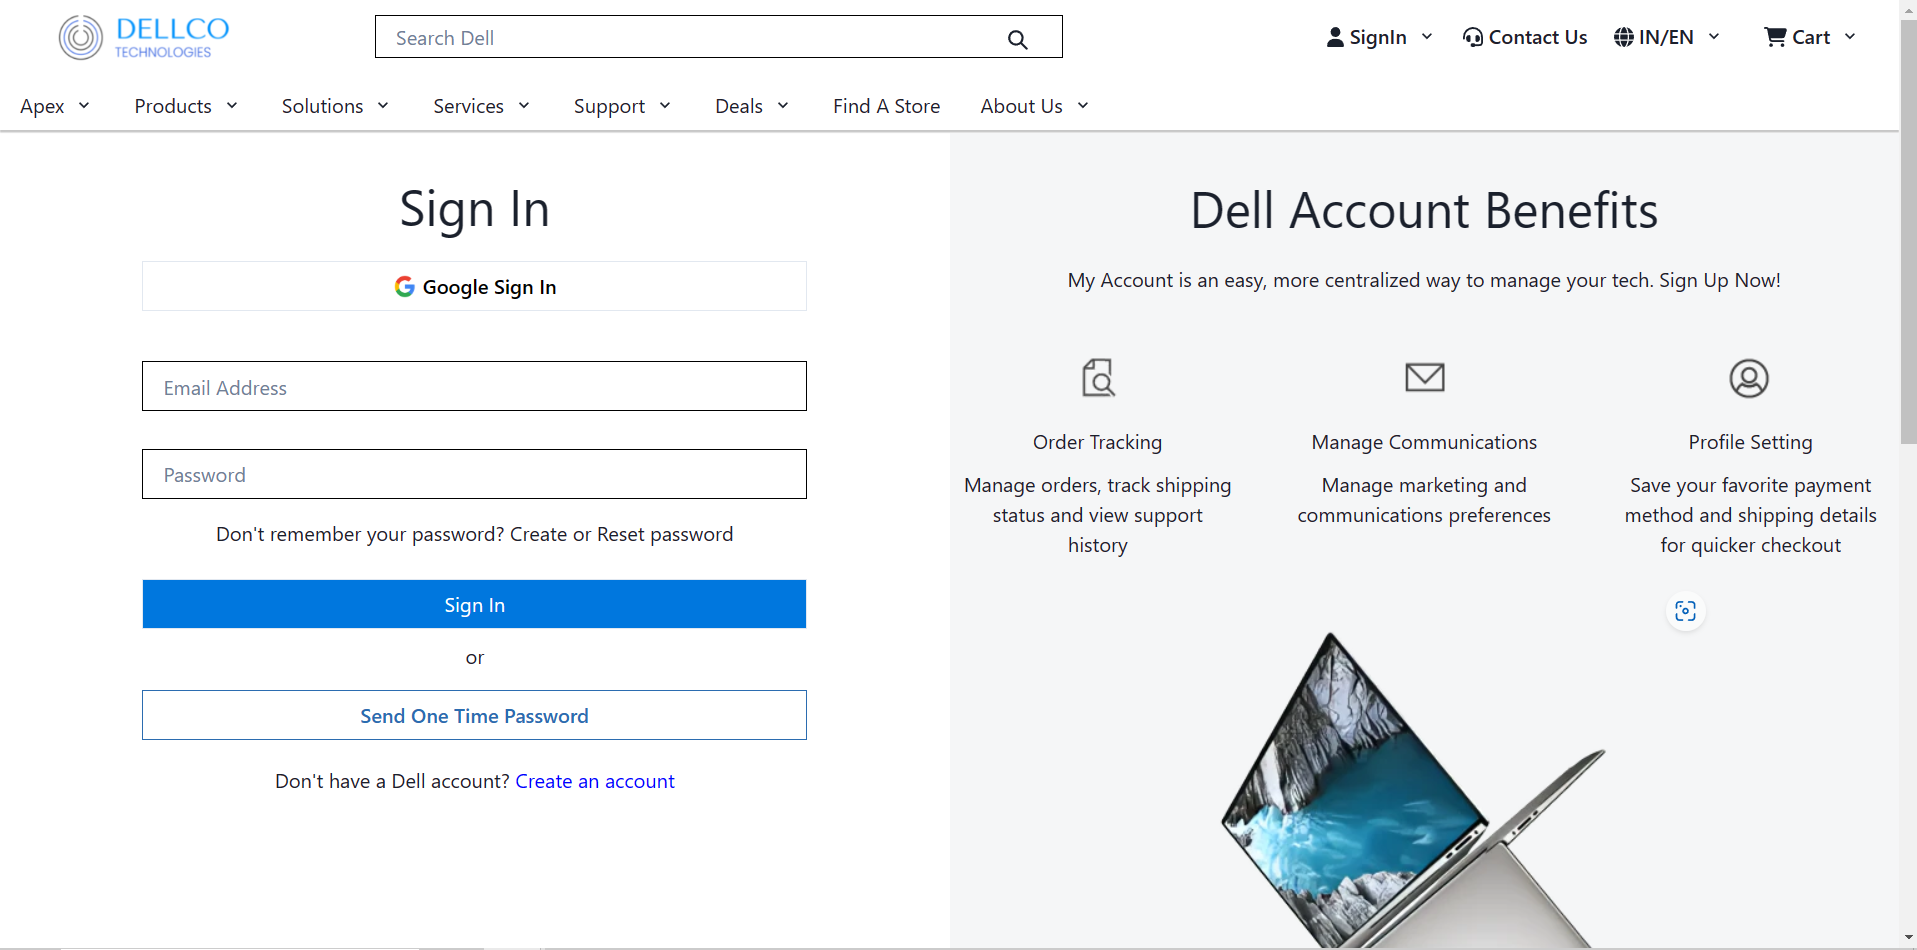Viewport: 1917px width, 950px height.
Task: Click the scrollbar down arrow
Action: tap(1908, 939)
